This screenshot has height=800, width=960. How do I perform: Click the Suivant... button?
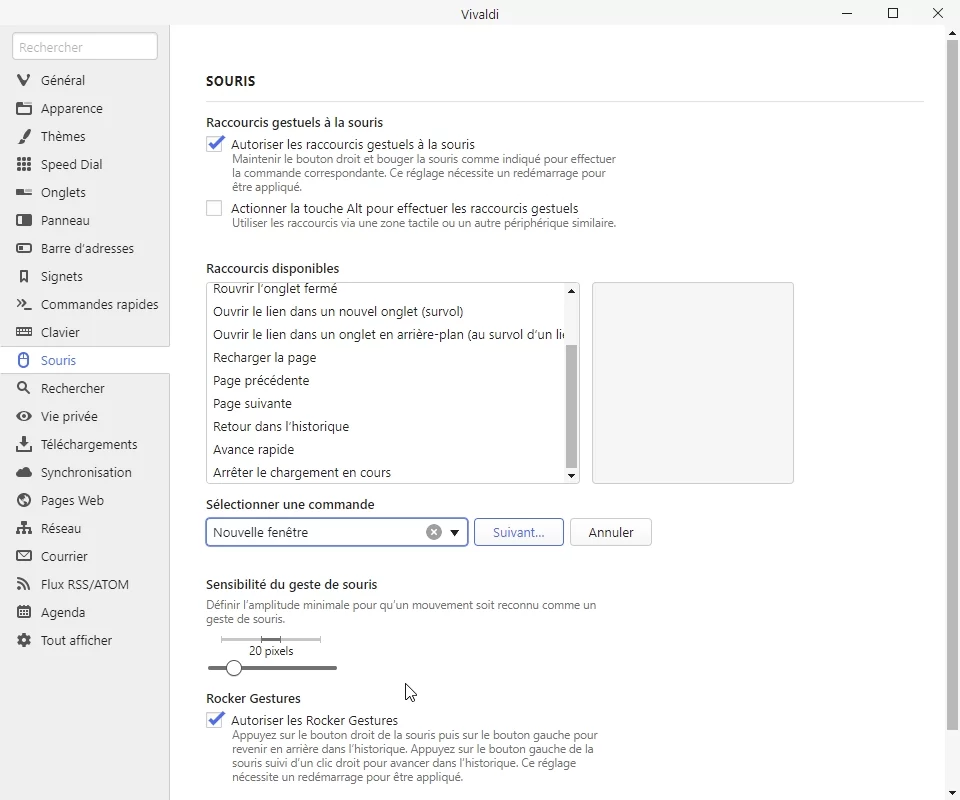point(519,533)
